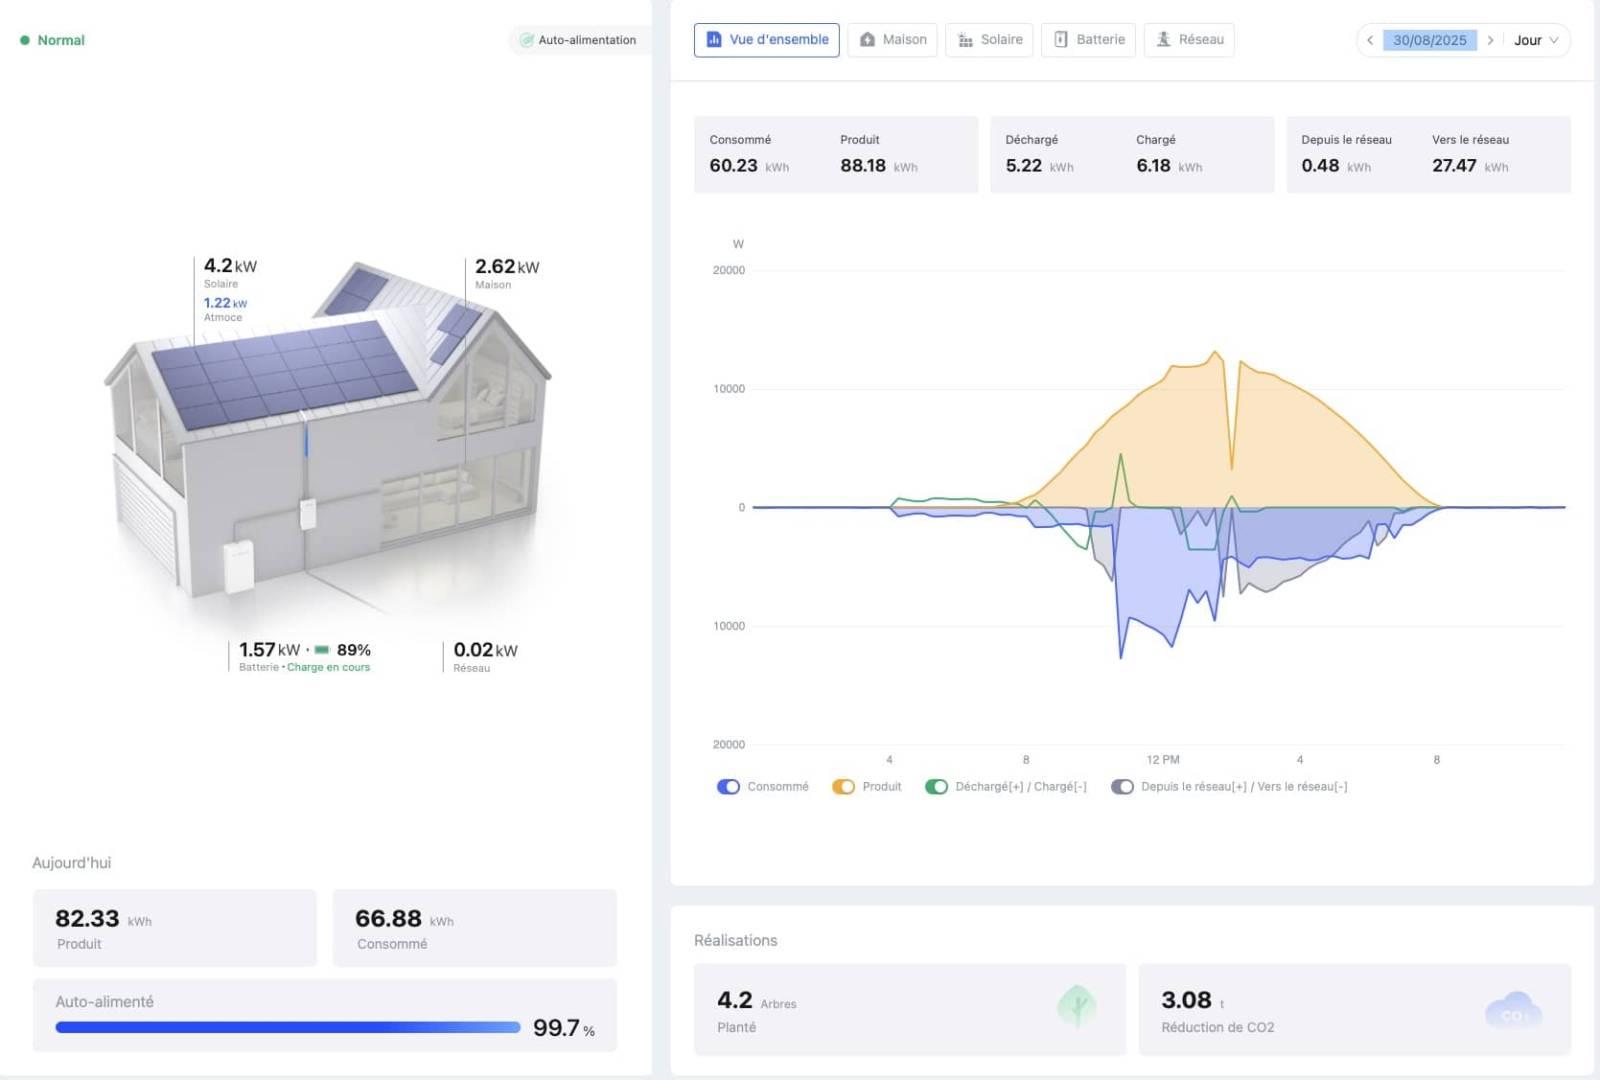Toggle the Depuis le réseau series

(x=1122, y=787)
